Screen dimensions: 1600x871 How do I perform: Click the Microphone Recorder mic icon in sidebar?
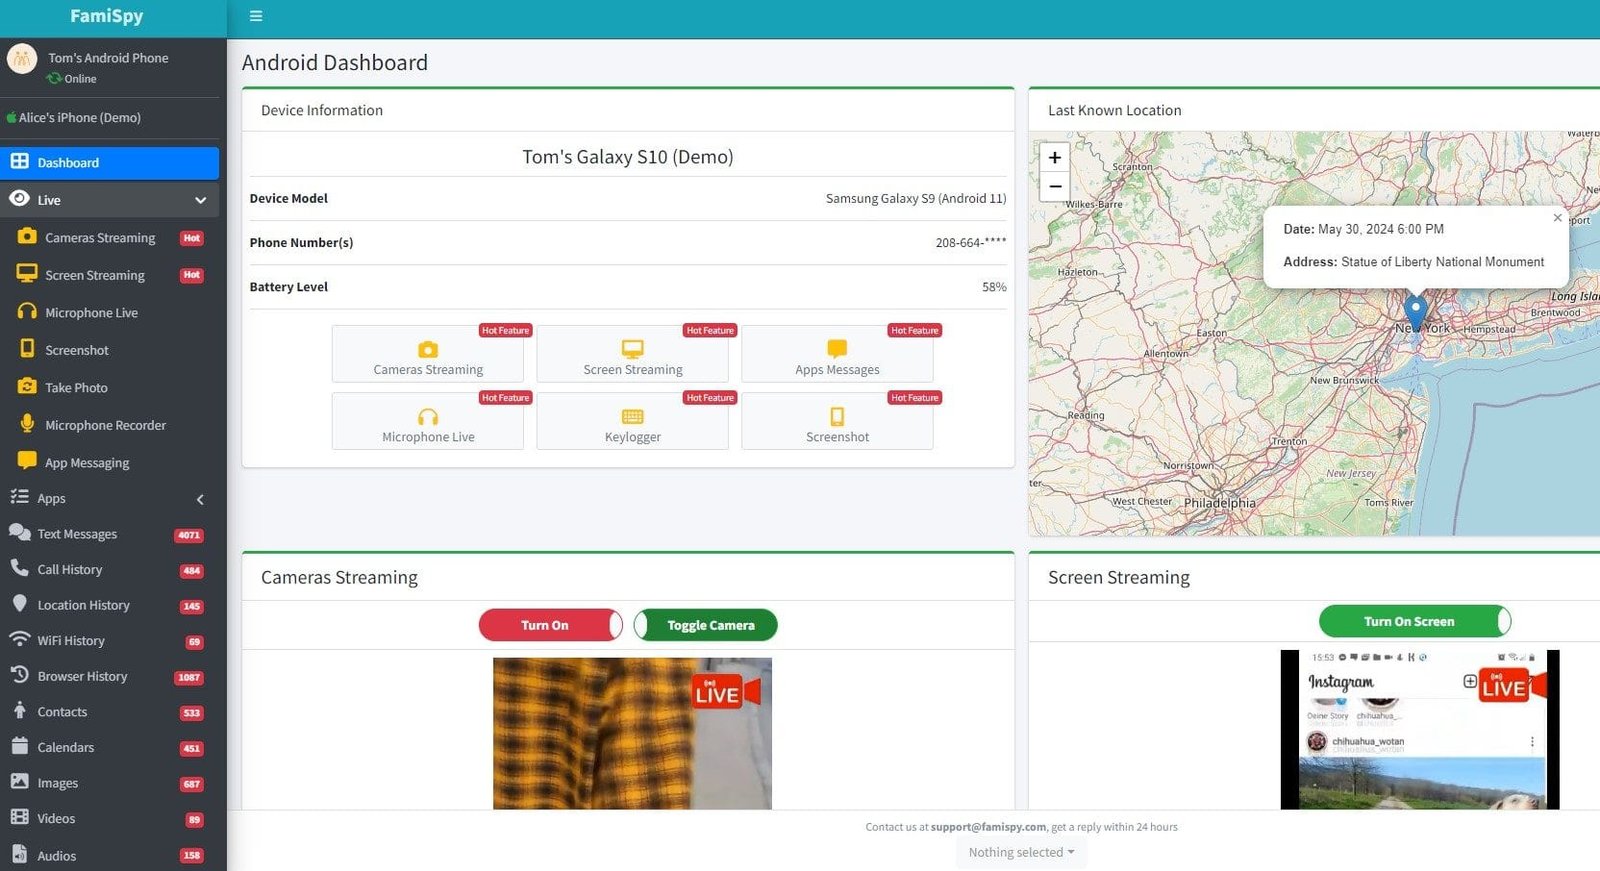[27, 423]
